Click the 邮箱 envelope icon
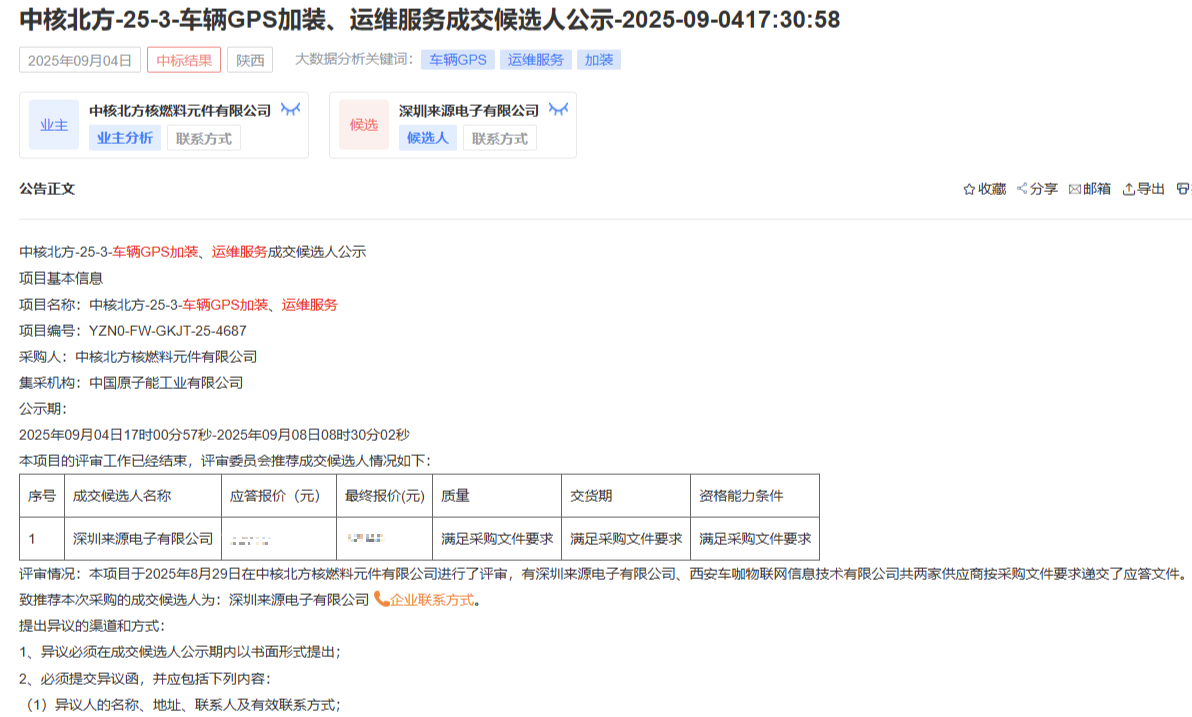The width and height of the screenshot is (1192, 717). 1074,189
